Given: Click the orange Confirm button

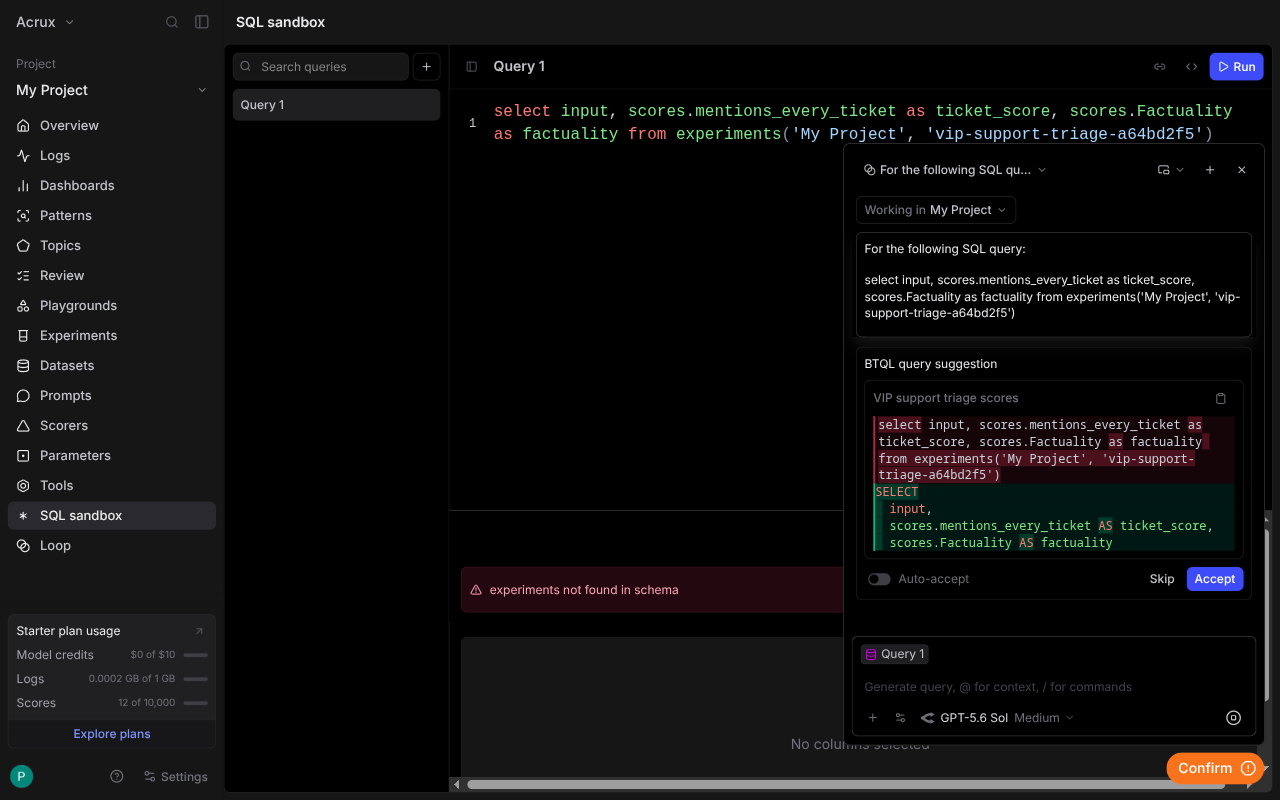Looking at the screenshot, I should point(1215,768).
